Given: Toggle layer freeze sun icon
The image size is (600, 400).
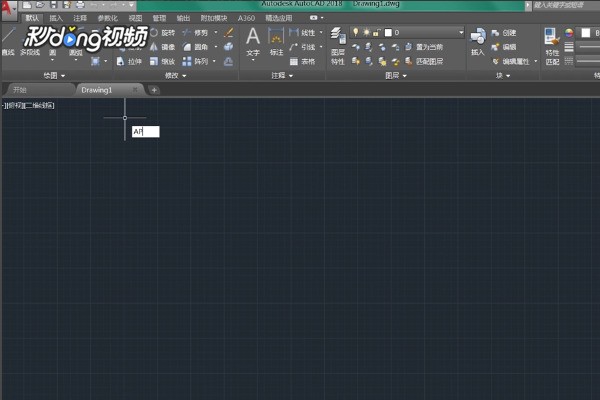Looking at the screenshot, I should click(x=366, y=33).
